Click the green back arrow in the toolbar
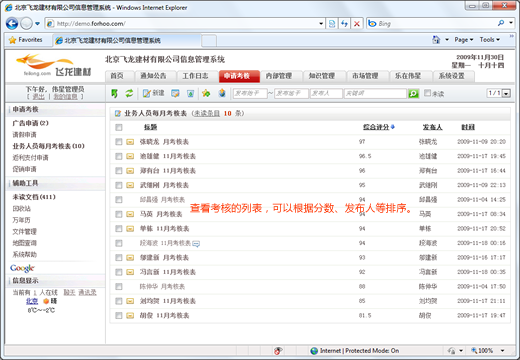520x360 pixels. (114, 93)
